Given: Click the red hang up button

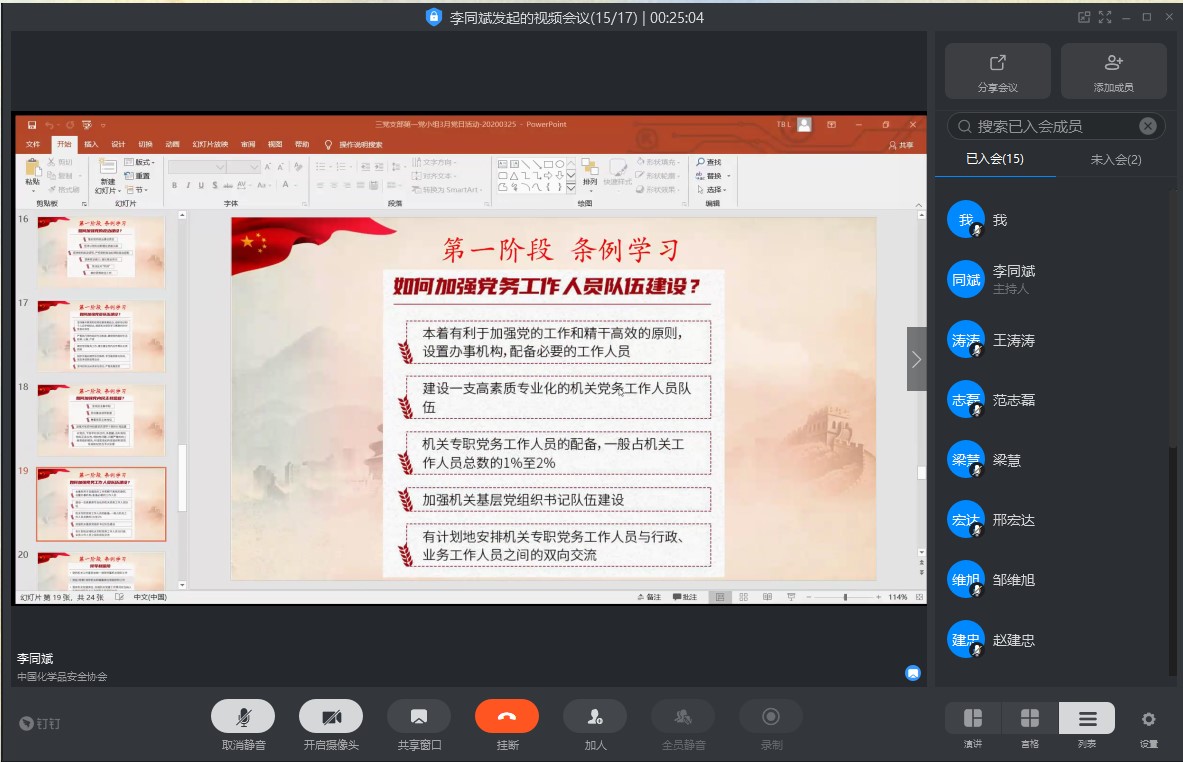Looking at the screenshot, I should coord(506,716).
